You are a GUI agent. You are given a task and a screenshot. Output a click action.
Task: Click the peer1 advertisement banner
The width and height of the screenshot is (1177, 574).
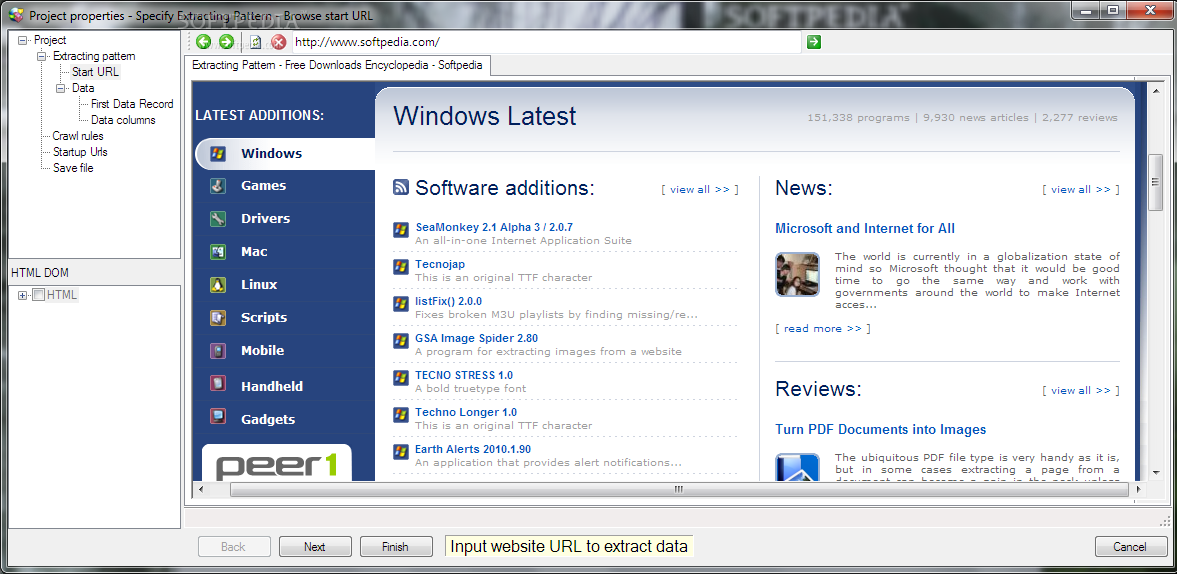click(x=276, y=462)
